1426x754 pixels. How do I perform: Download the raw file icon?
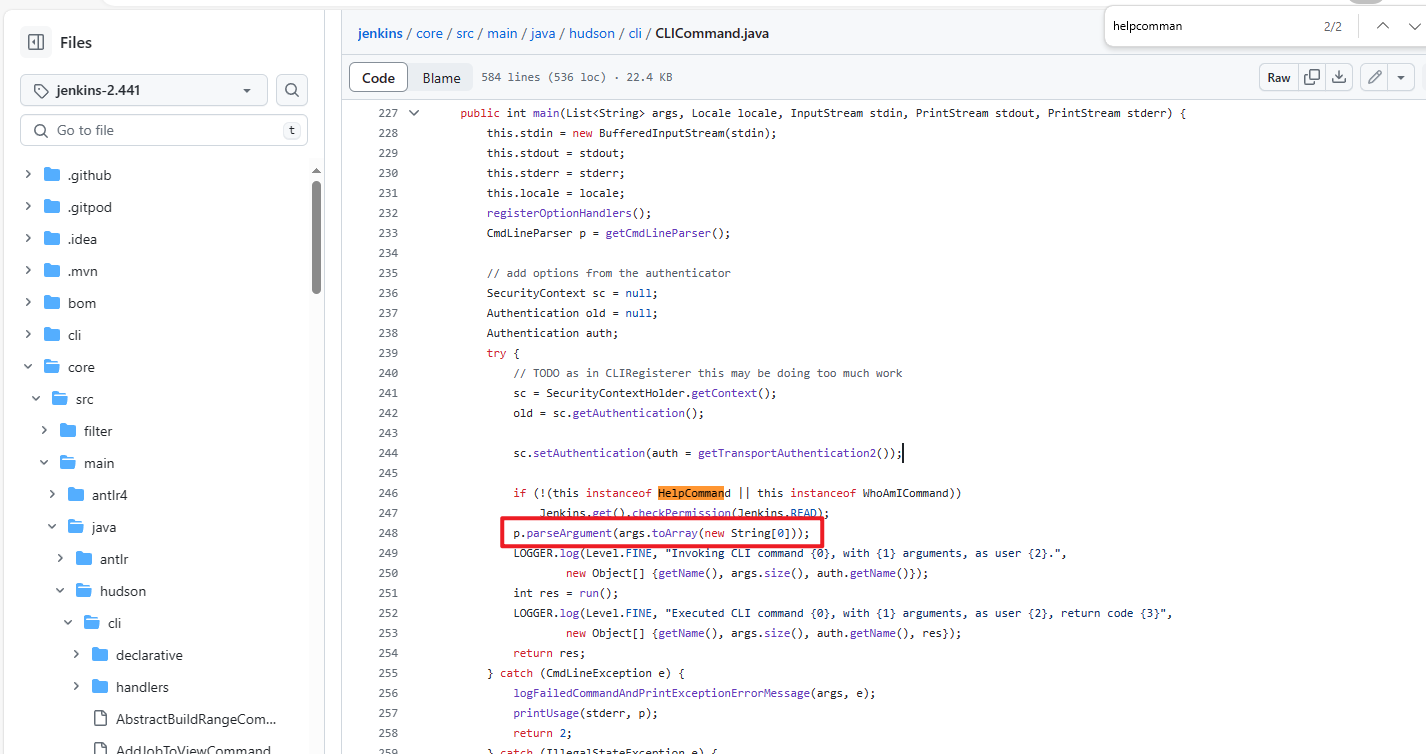(1339, 77)
